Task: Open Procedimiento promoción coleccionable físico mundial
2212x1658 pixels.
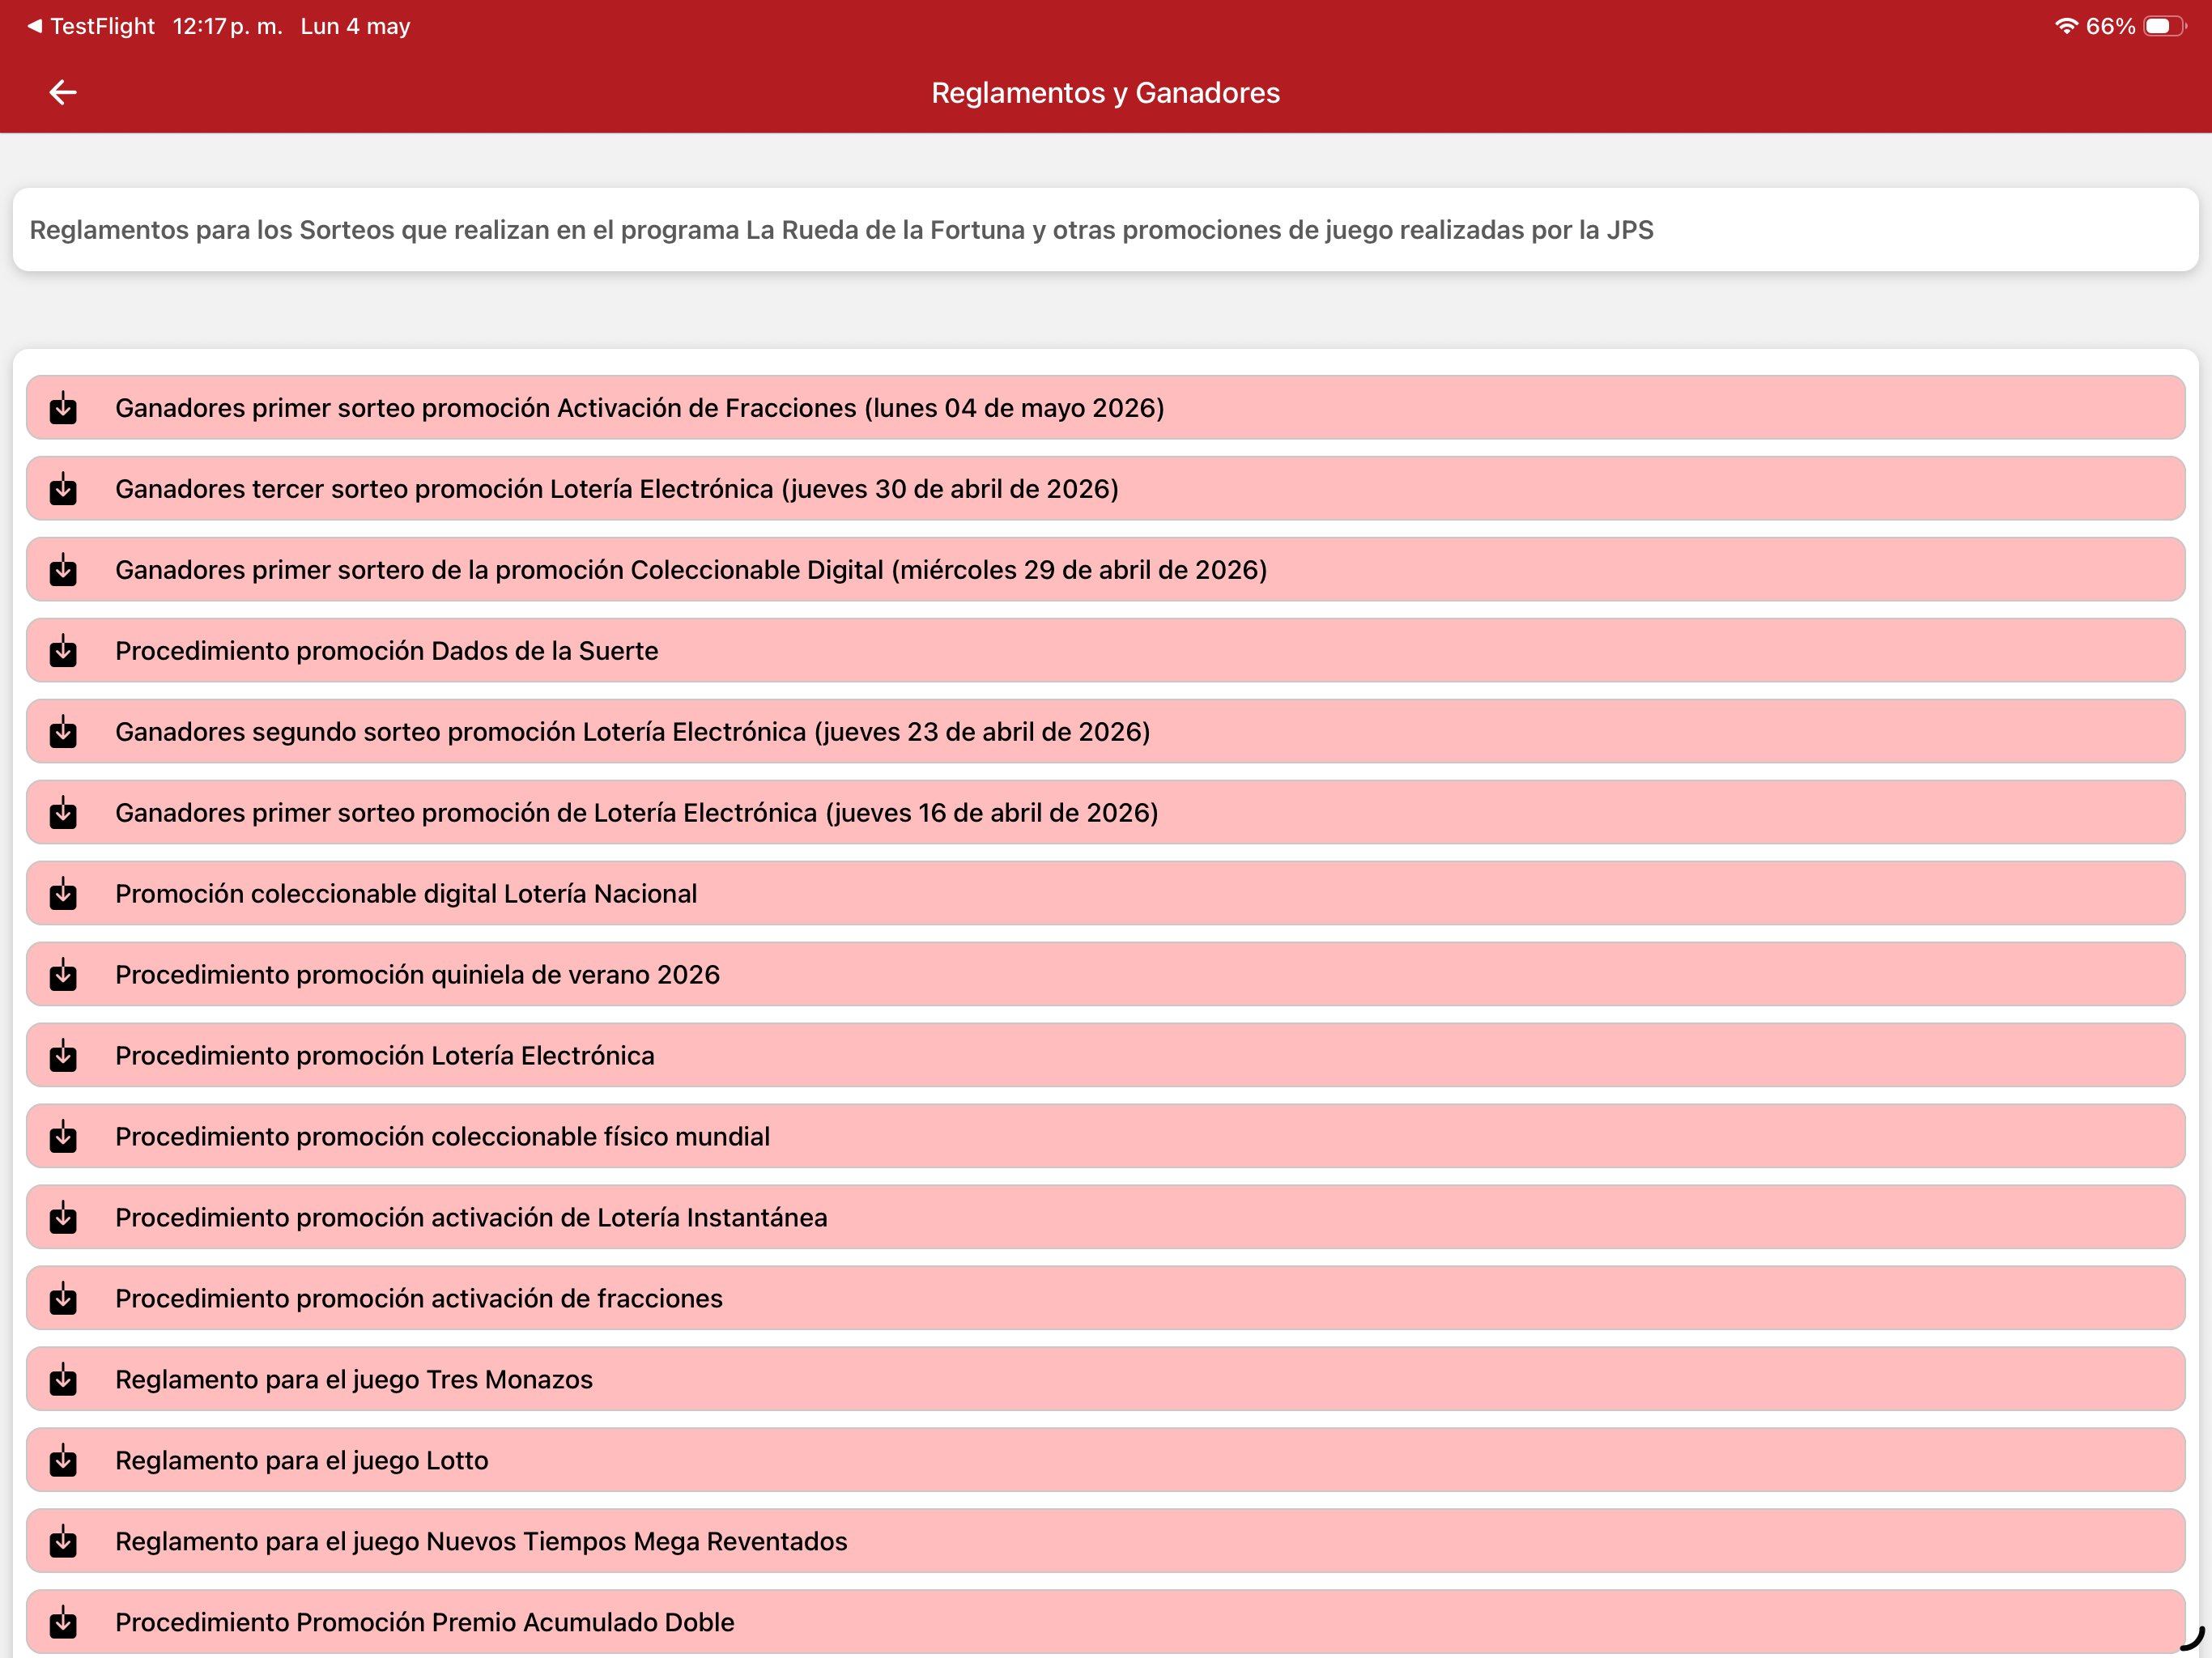Action: pos(1105,1137)
